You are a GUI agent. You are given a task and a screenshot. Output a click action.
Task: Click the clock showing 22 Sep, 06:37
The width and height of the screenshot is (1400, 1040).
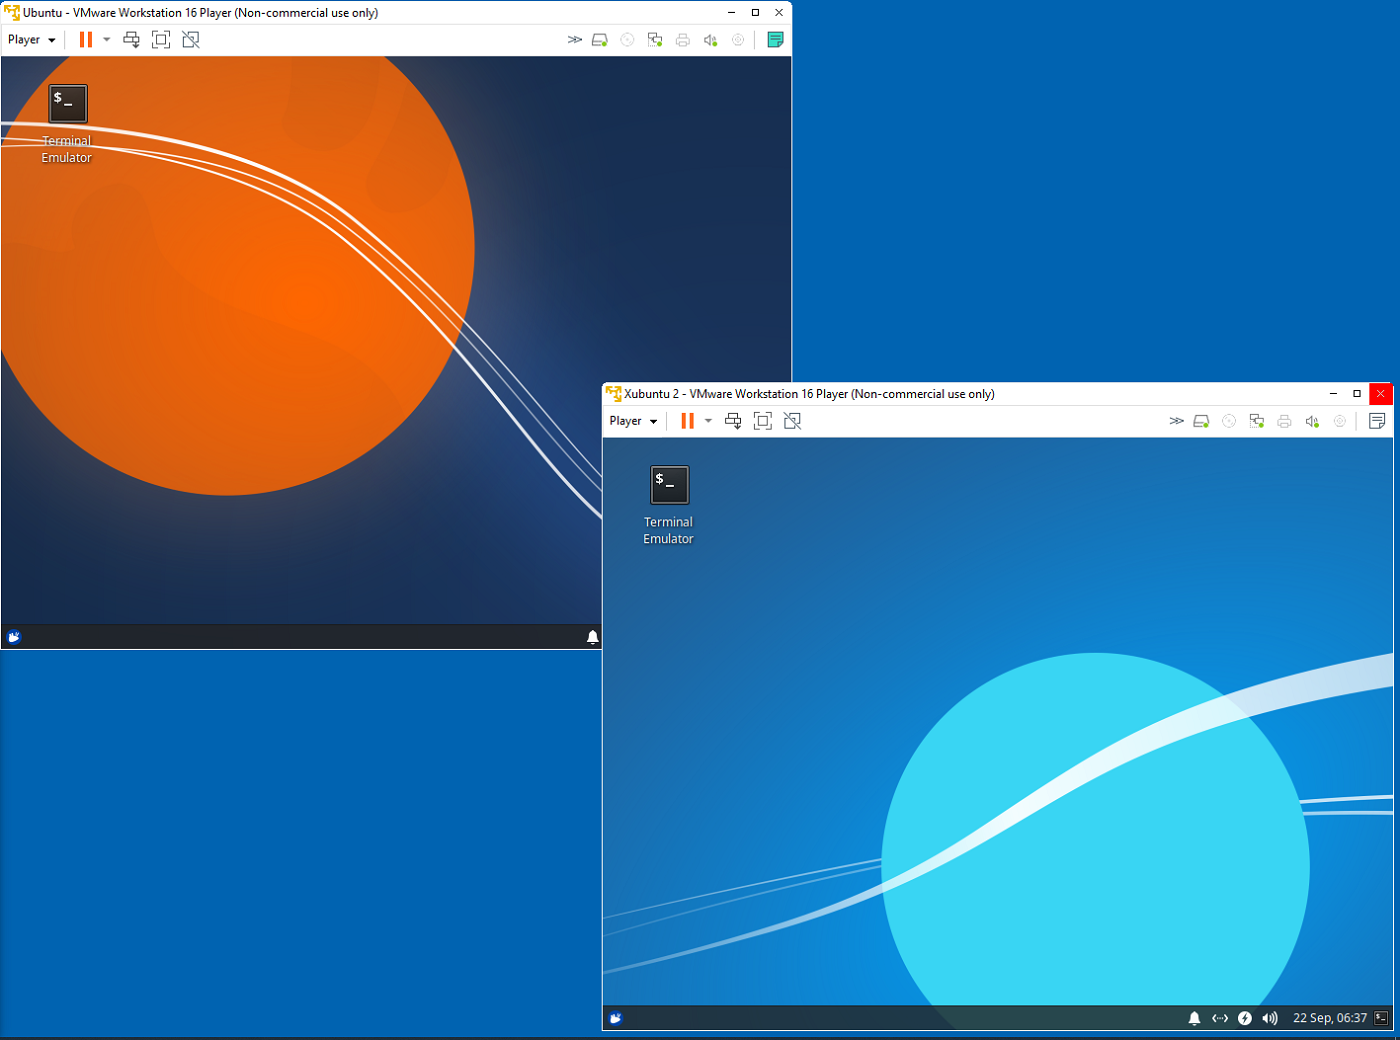click(x=1329, y=1018)
